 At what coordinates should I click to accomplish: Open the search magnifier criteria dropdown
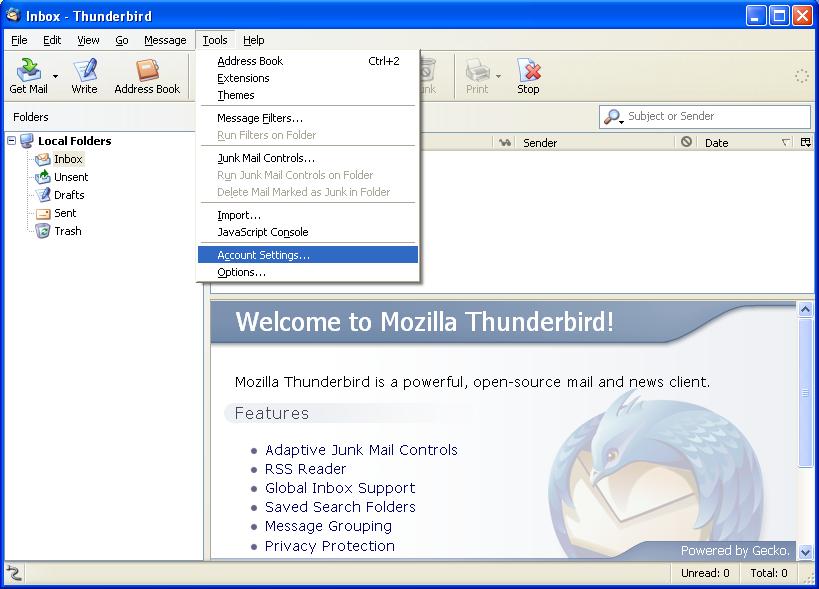coord(614,117)
